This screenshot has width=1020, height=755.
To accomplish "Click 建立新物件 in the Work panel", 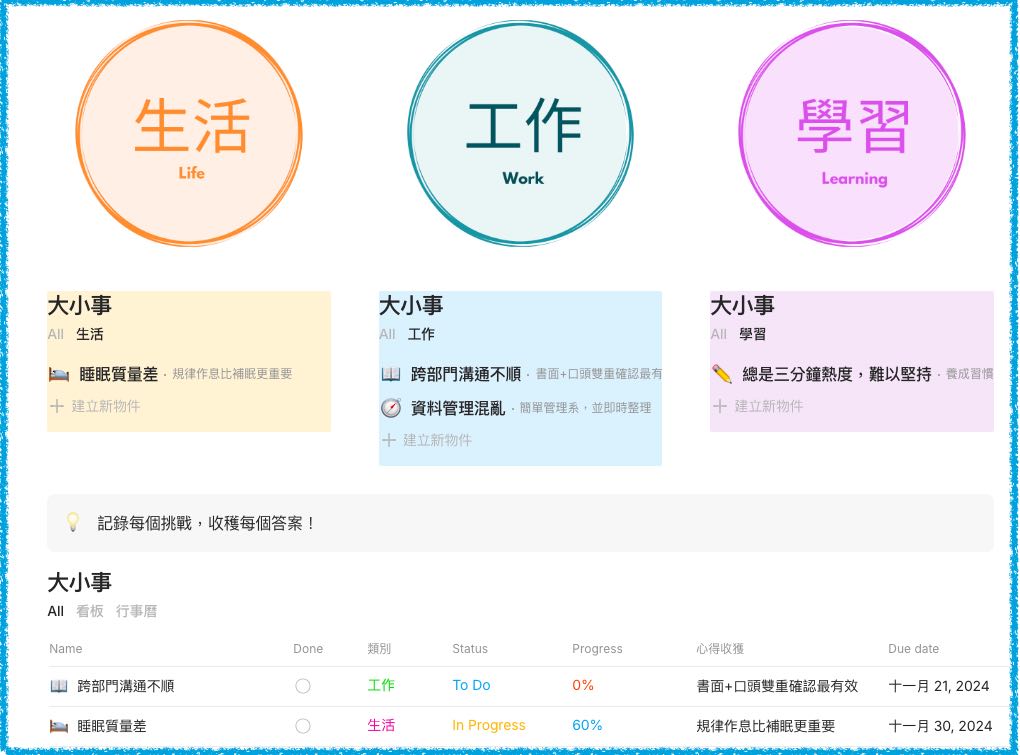I will coord(437,440).
